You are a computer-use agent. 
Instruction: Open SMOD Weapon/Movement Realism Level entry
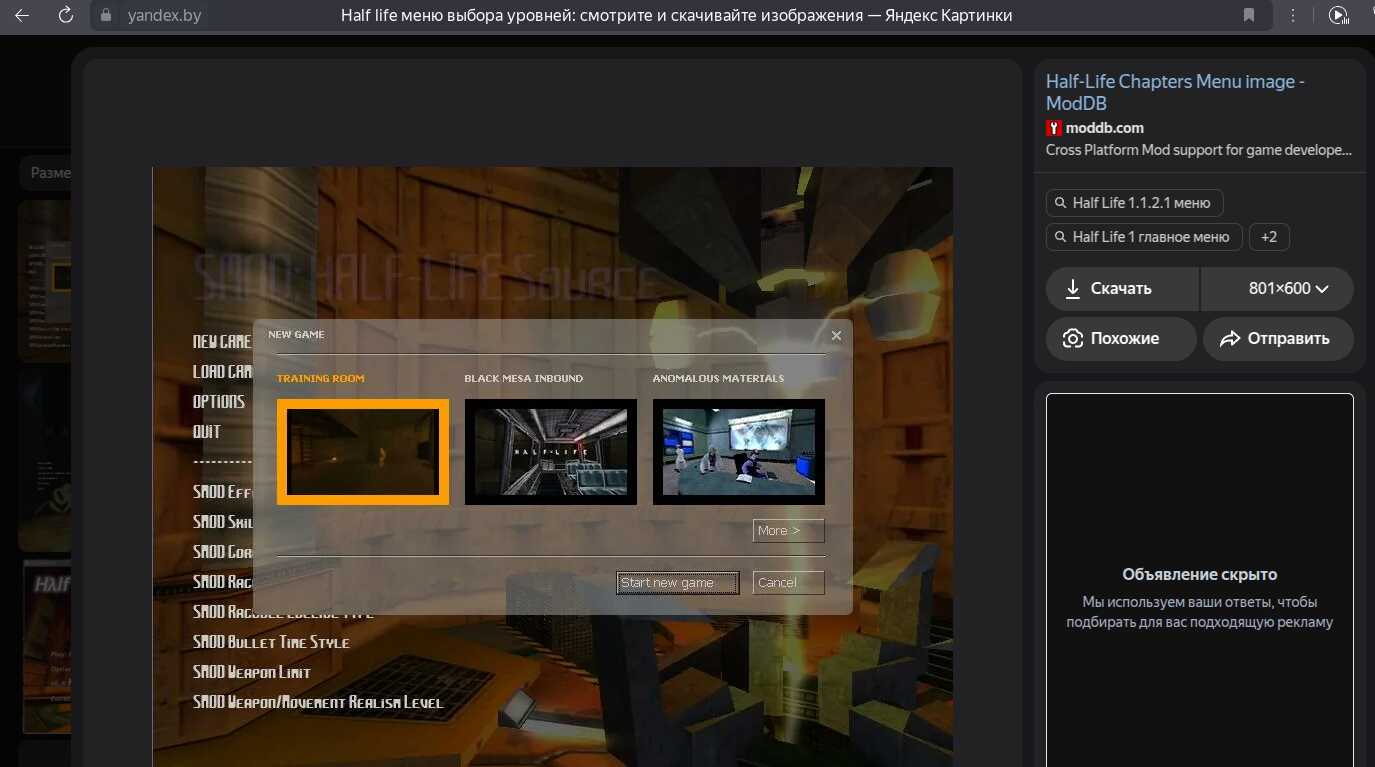tap(318, 702)
